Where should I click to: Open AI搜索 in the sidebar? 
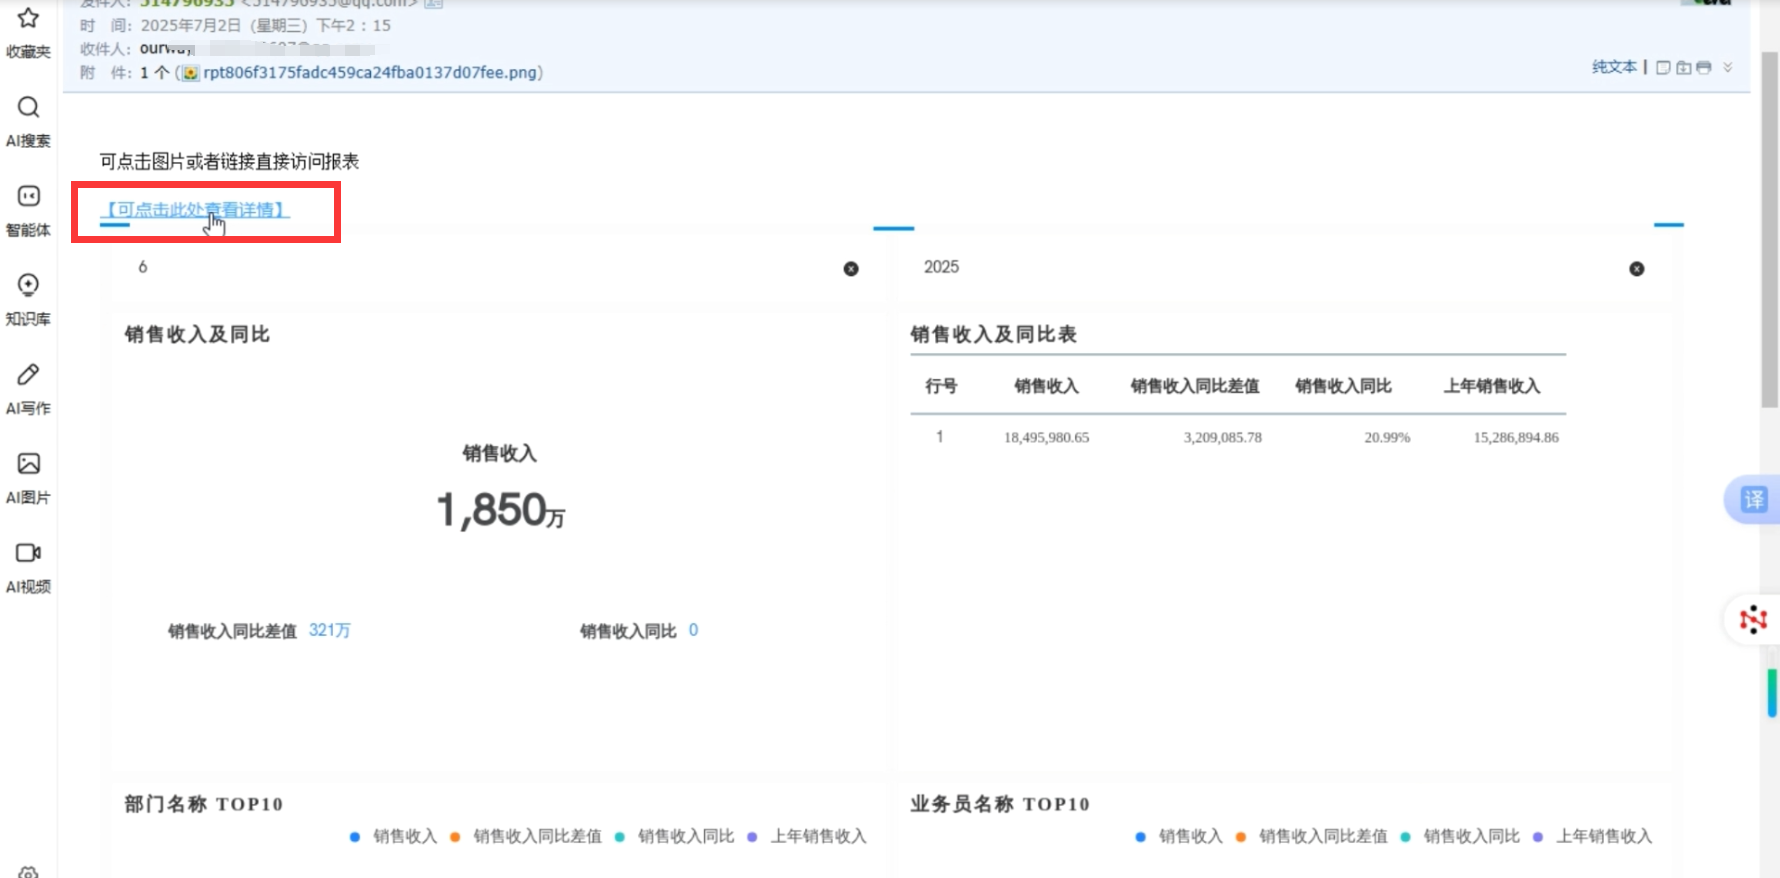28,108
